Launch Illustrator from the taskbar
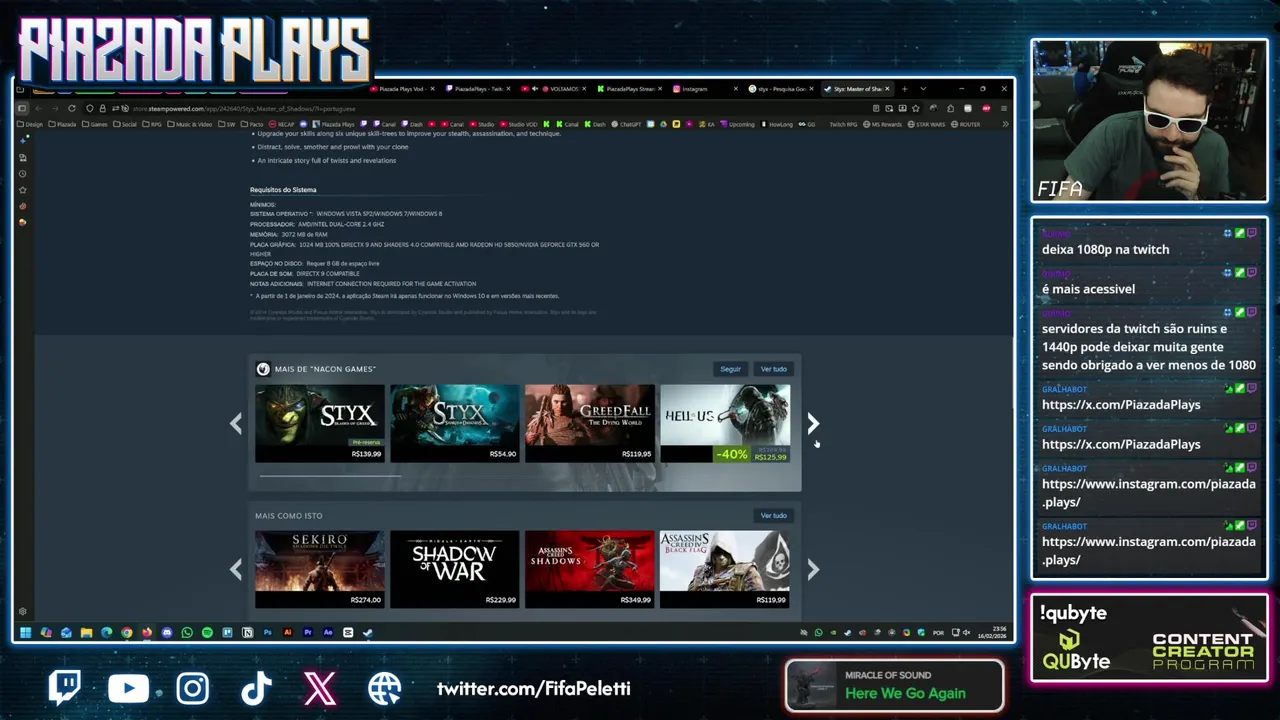The width and height of the screenshot is (1280, 720). pos(288,632)
